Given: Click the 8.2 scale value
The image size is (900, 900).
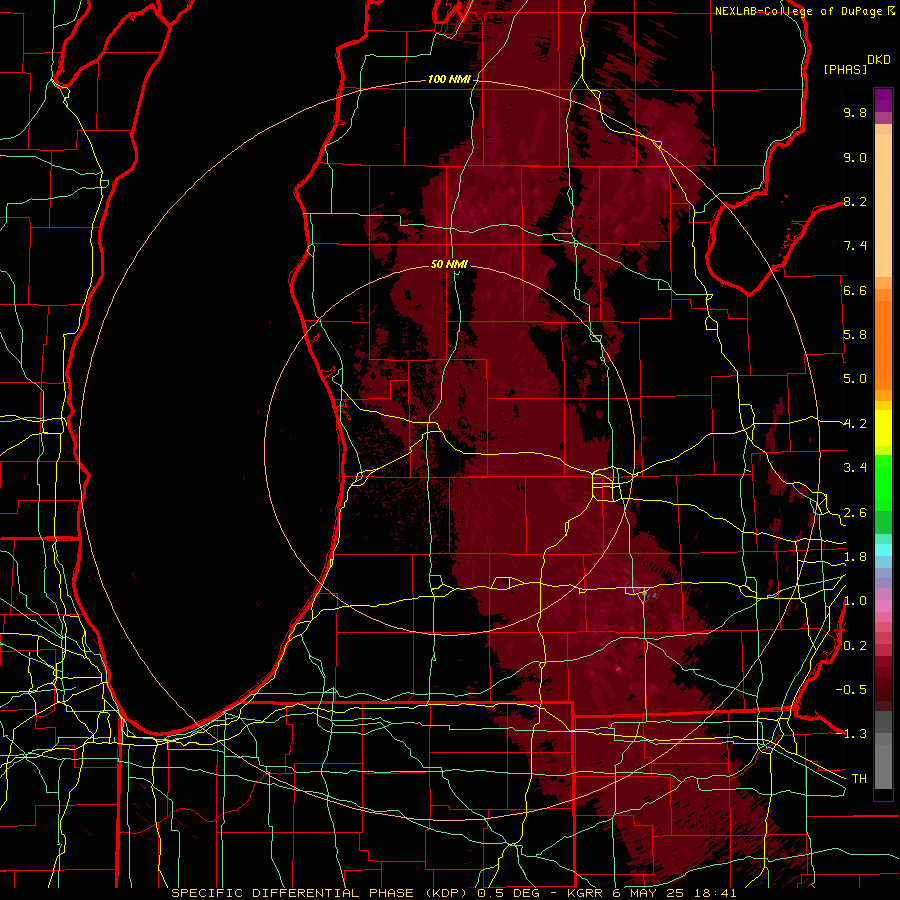Looking at the screenshot, I should [x=855, y=201].
